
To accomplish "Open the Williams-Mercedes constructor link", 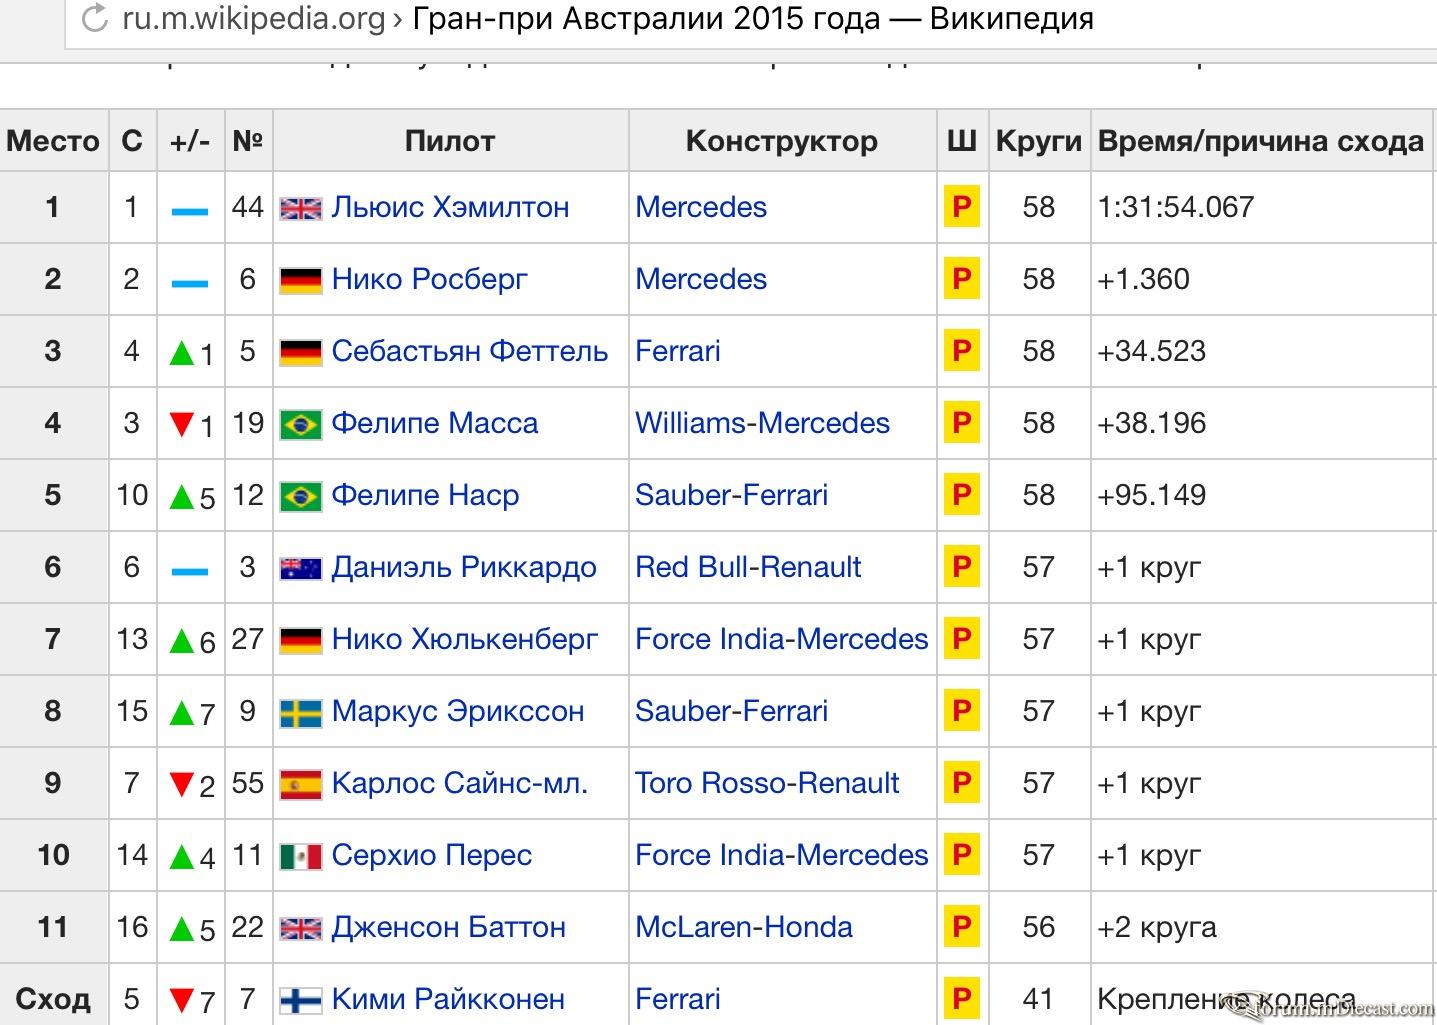I will (x=762, y=423).
